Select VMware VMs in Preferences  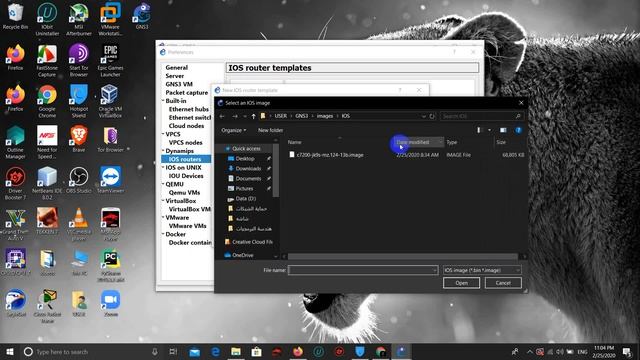[x=187, y=226]
